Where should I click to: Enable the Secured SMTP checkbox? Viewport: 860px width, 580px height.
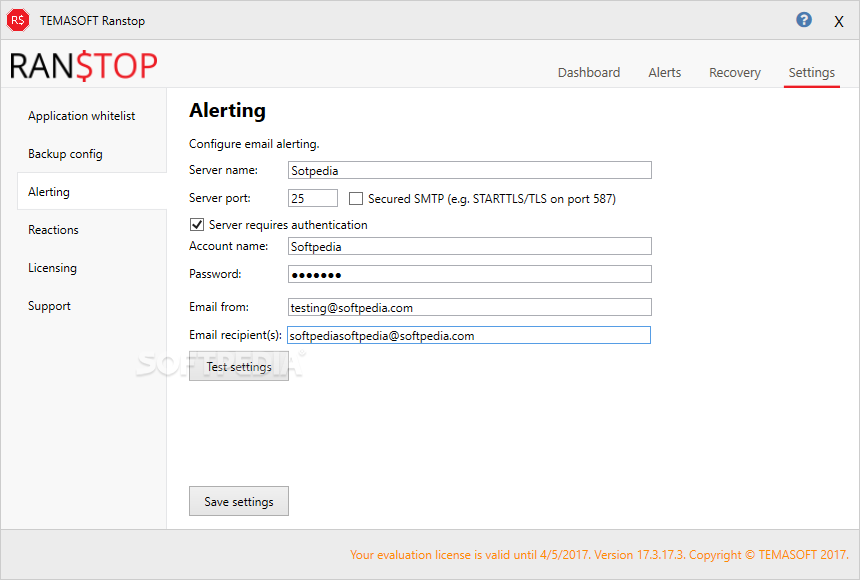(x=356, y=198)
